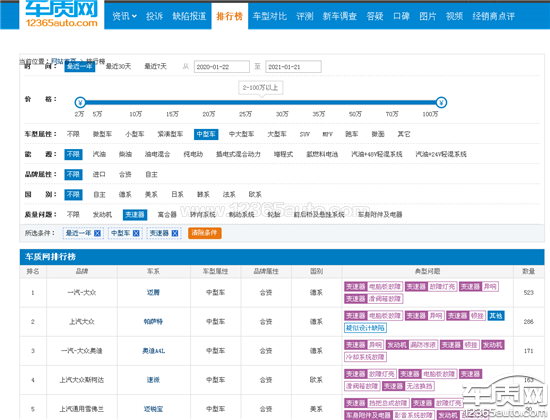The width and height of the screenshot is (550, 420).
Task: Click the end date field 2021-01-21
Action: point(293,67)
